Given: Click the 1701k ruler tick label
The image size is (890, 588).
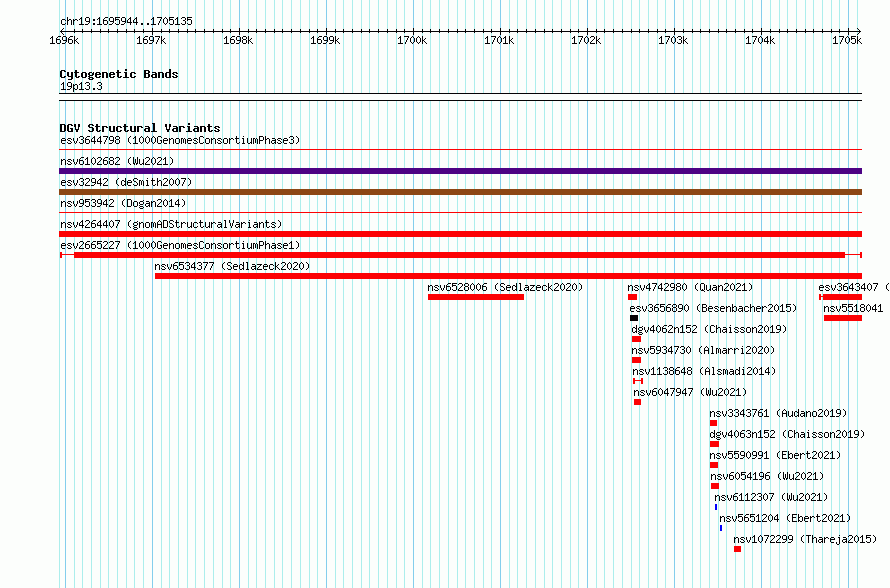Looking at the screenshot, I should coord(499,40).
